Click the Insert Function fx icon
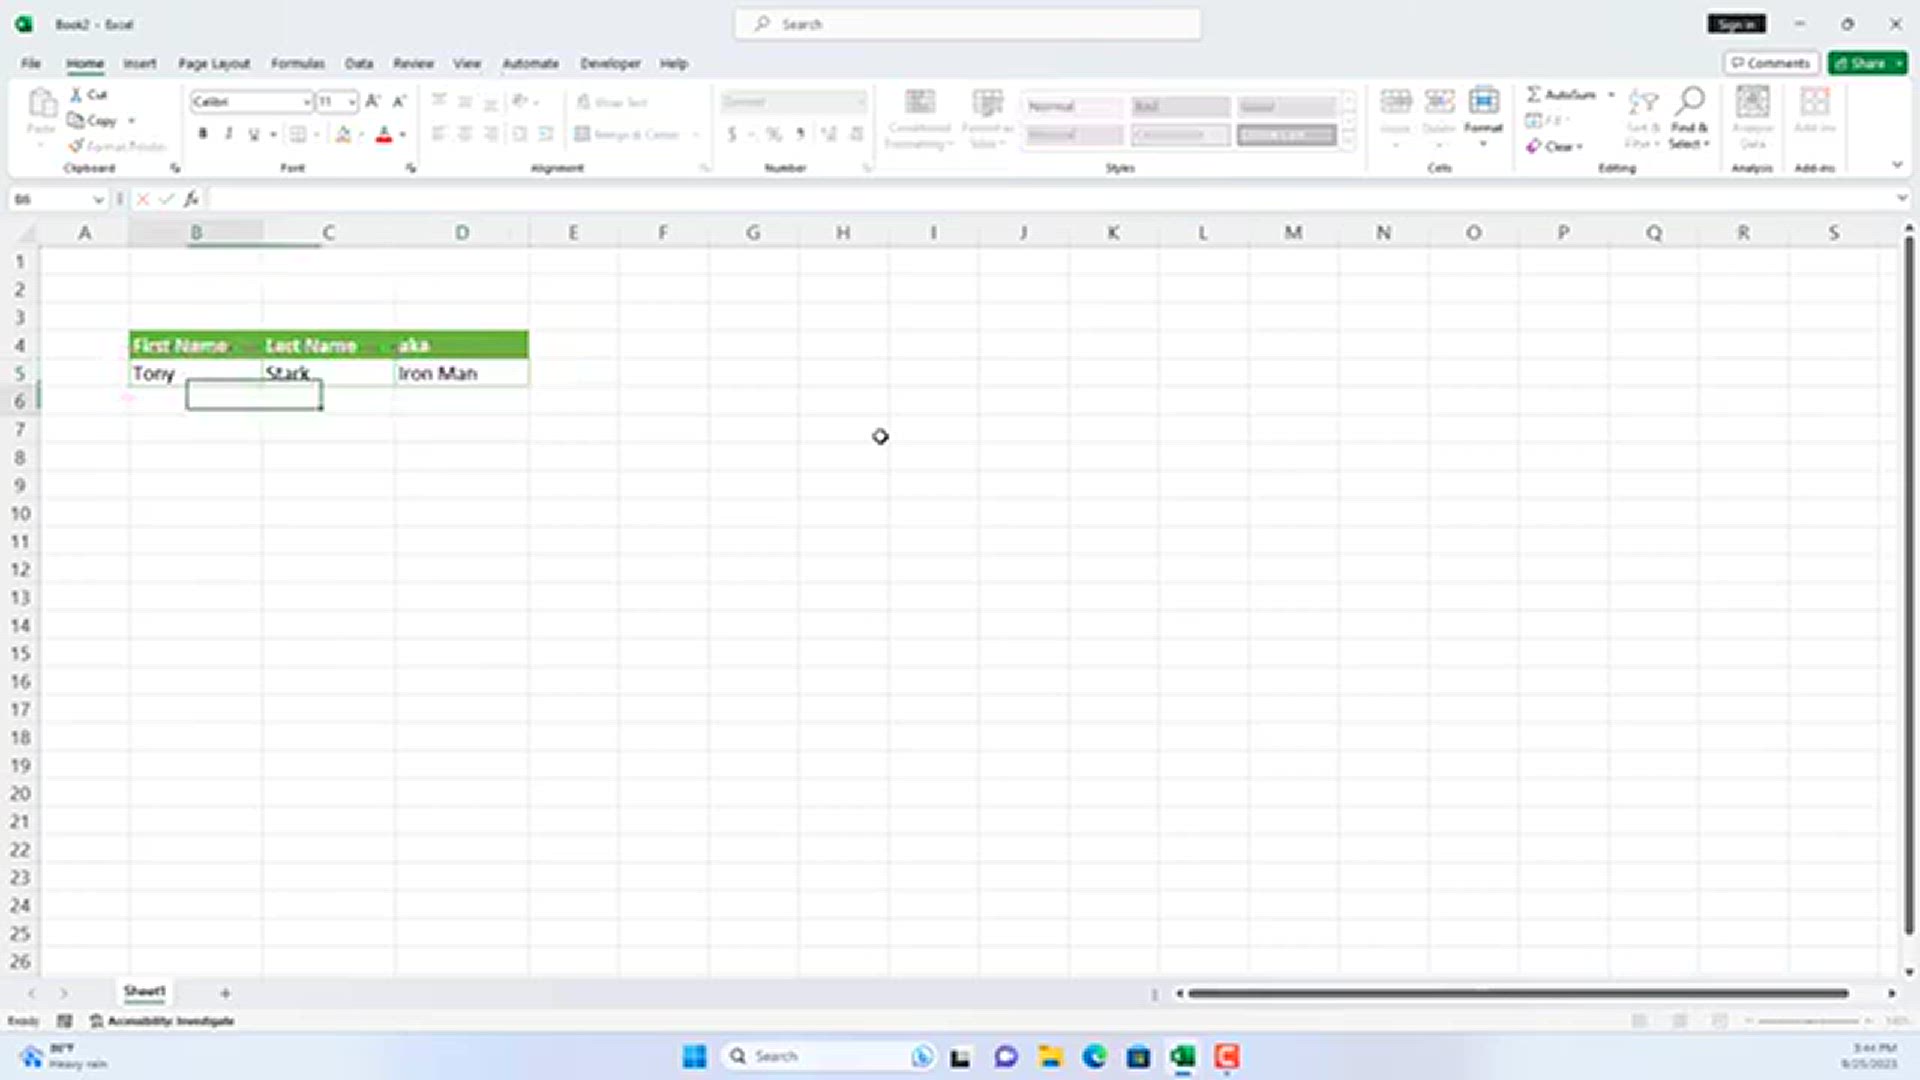The width and height of the screenshot is (1920, 1080). [191, 199]
